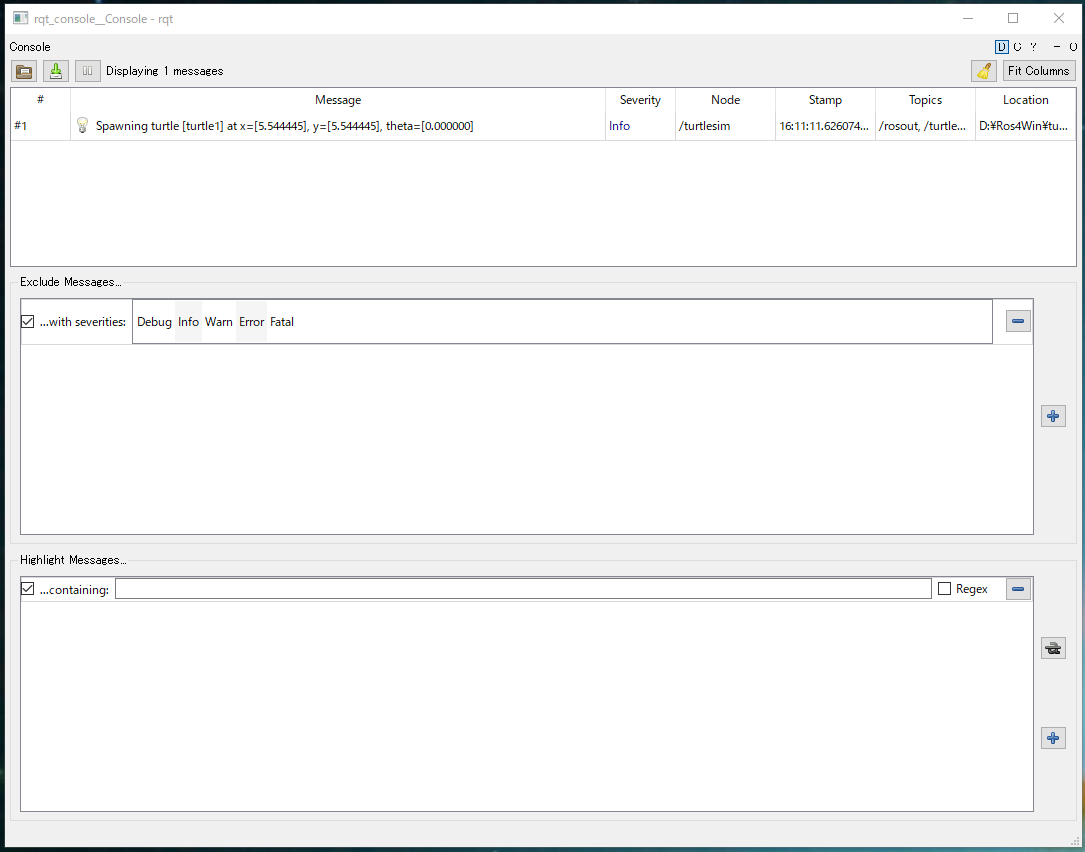Sort by the Topics column header
Screen dimensions: 1085x852
pyautogui.click(x=925, y=100)
